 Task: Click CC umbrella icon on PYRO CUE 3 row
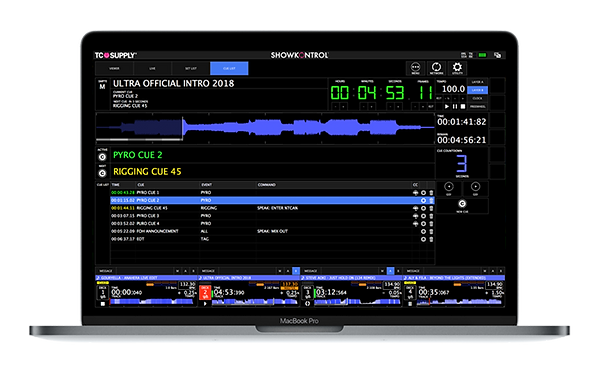pos(415,216)
